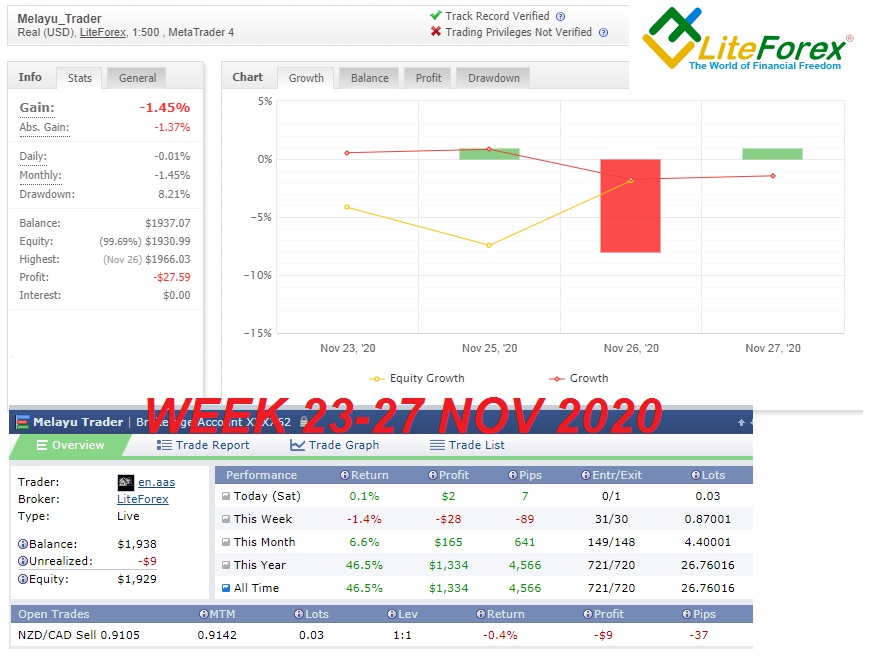
Task: Click the up arrow in widget header
Action: [741, 423]
